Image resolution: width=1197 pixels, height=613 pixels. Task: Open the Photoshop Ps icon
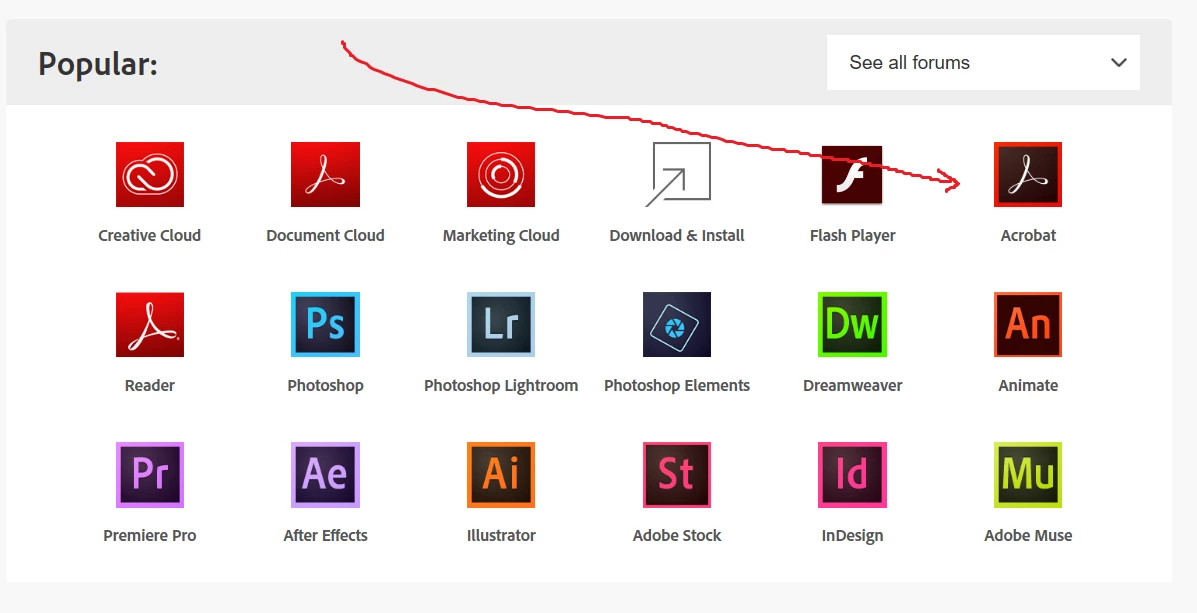325,324
